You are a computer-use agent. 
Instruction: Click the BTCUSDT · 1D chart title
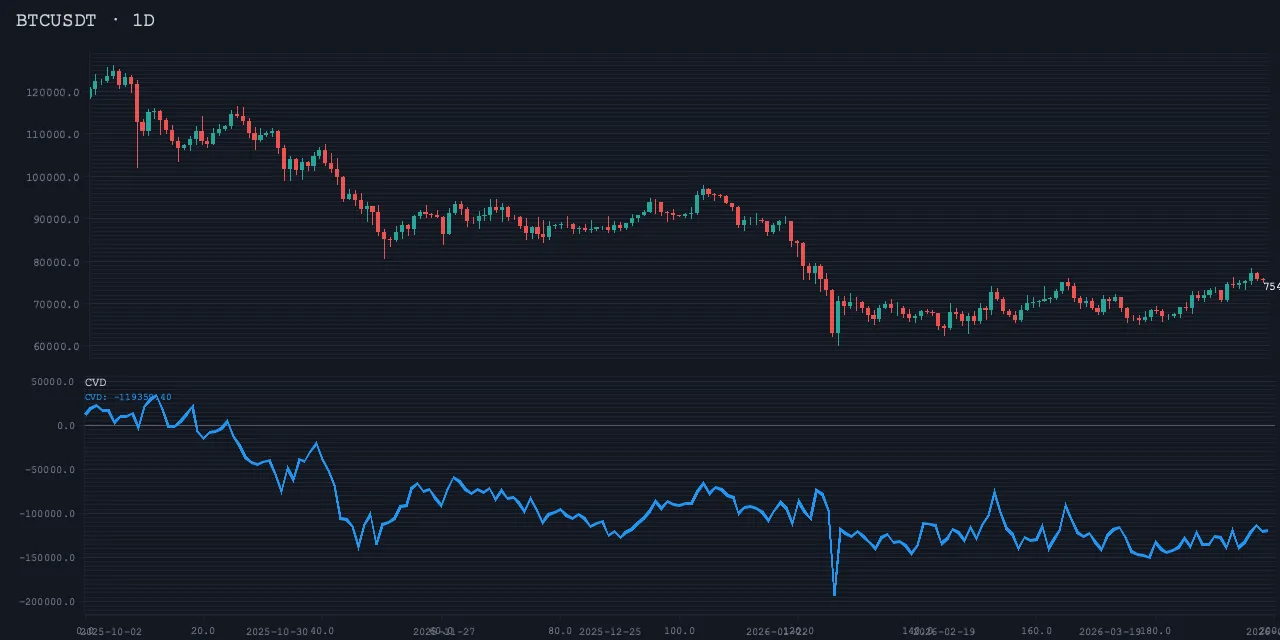tap(85, 20)
